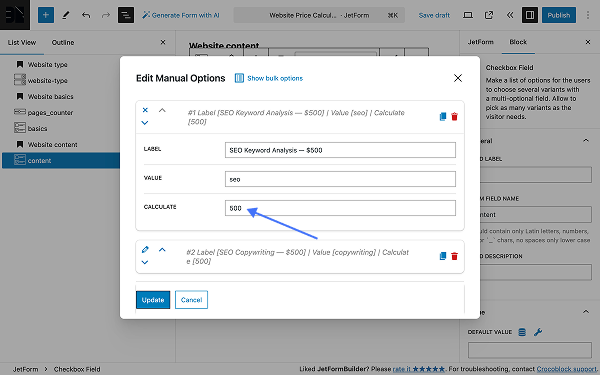The height and width of the screenshot is (375, 600).
Task: Switch to the Block sidebar tab
Action: click(518, 42)
